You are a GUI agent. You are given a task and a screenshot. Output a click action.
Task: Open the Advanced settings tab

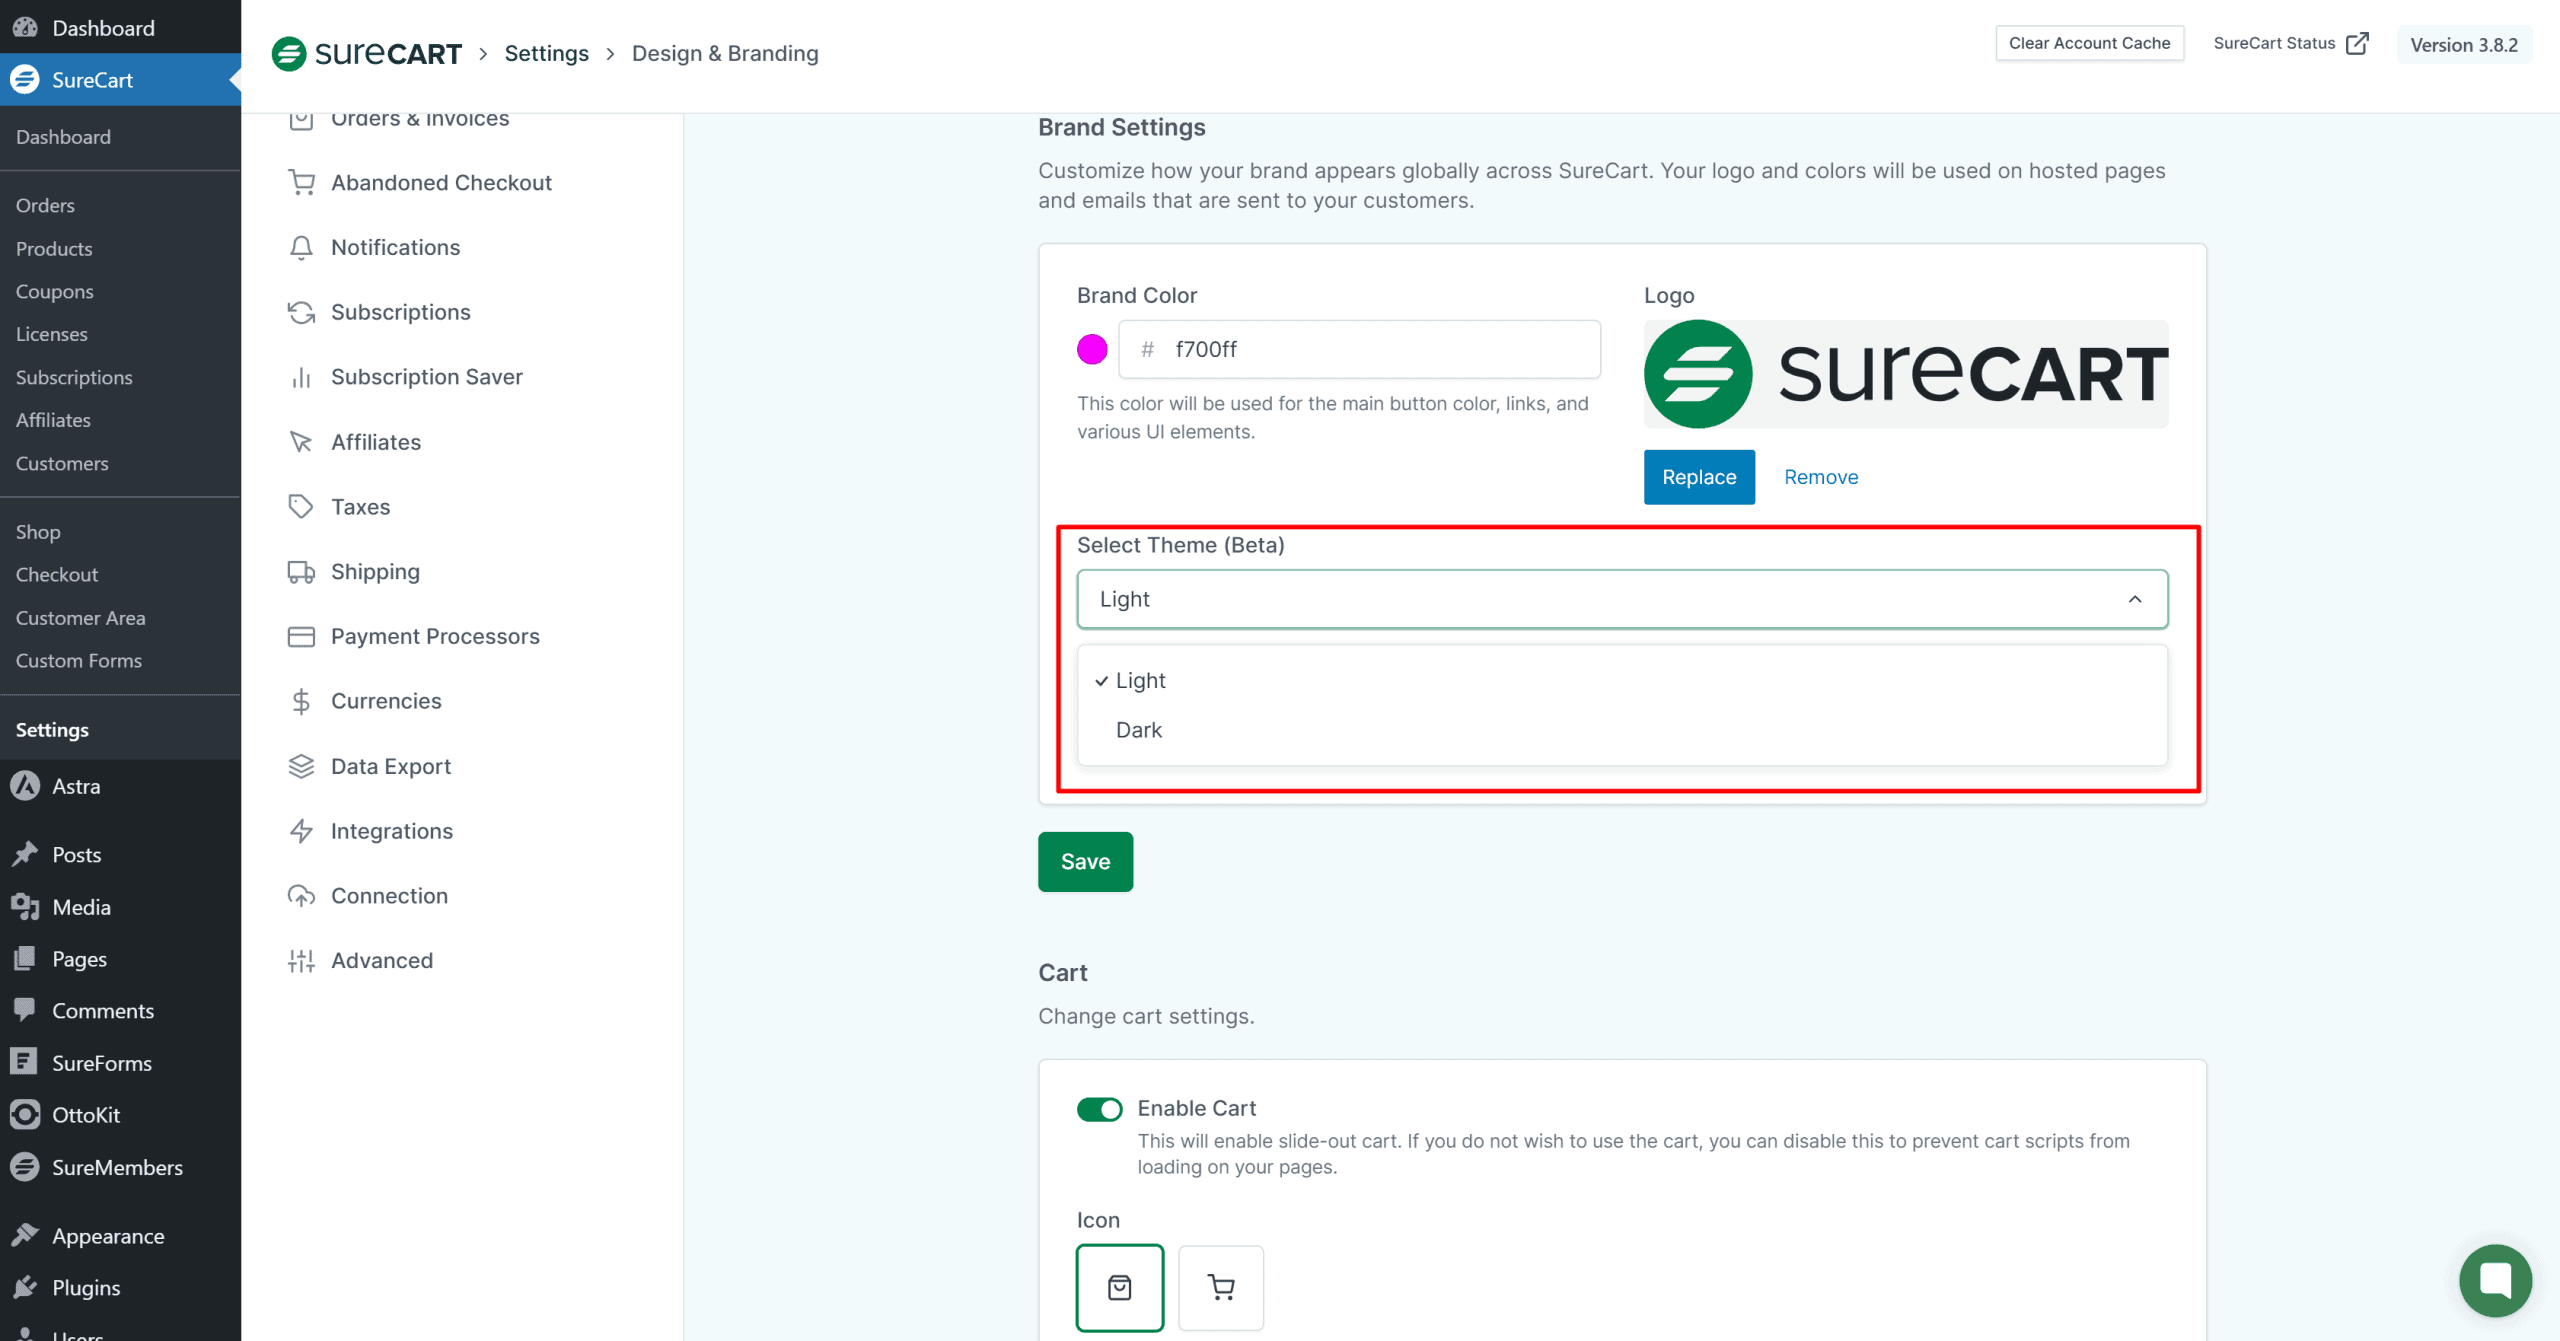382,961
